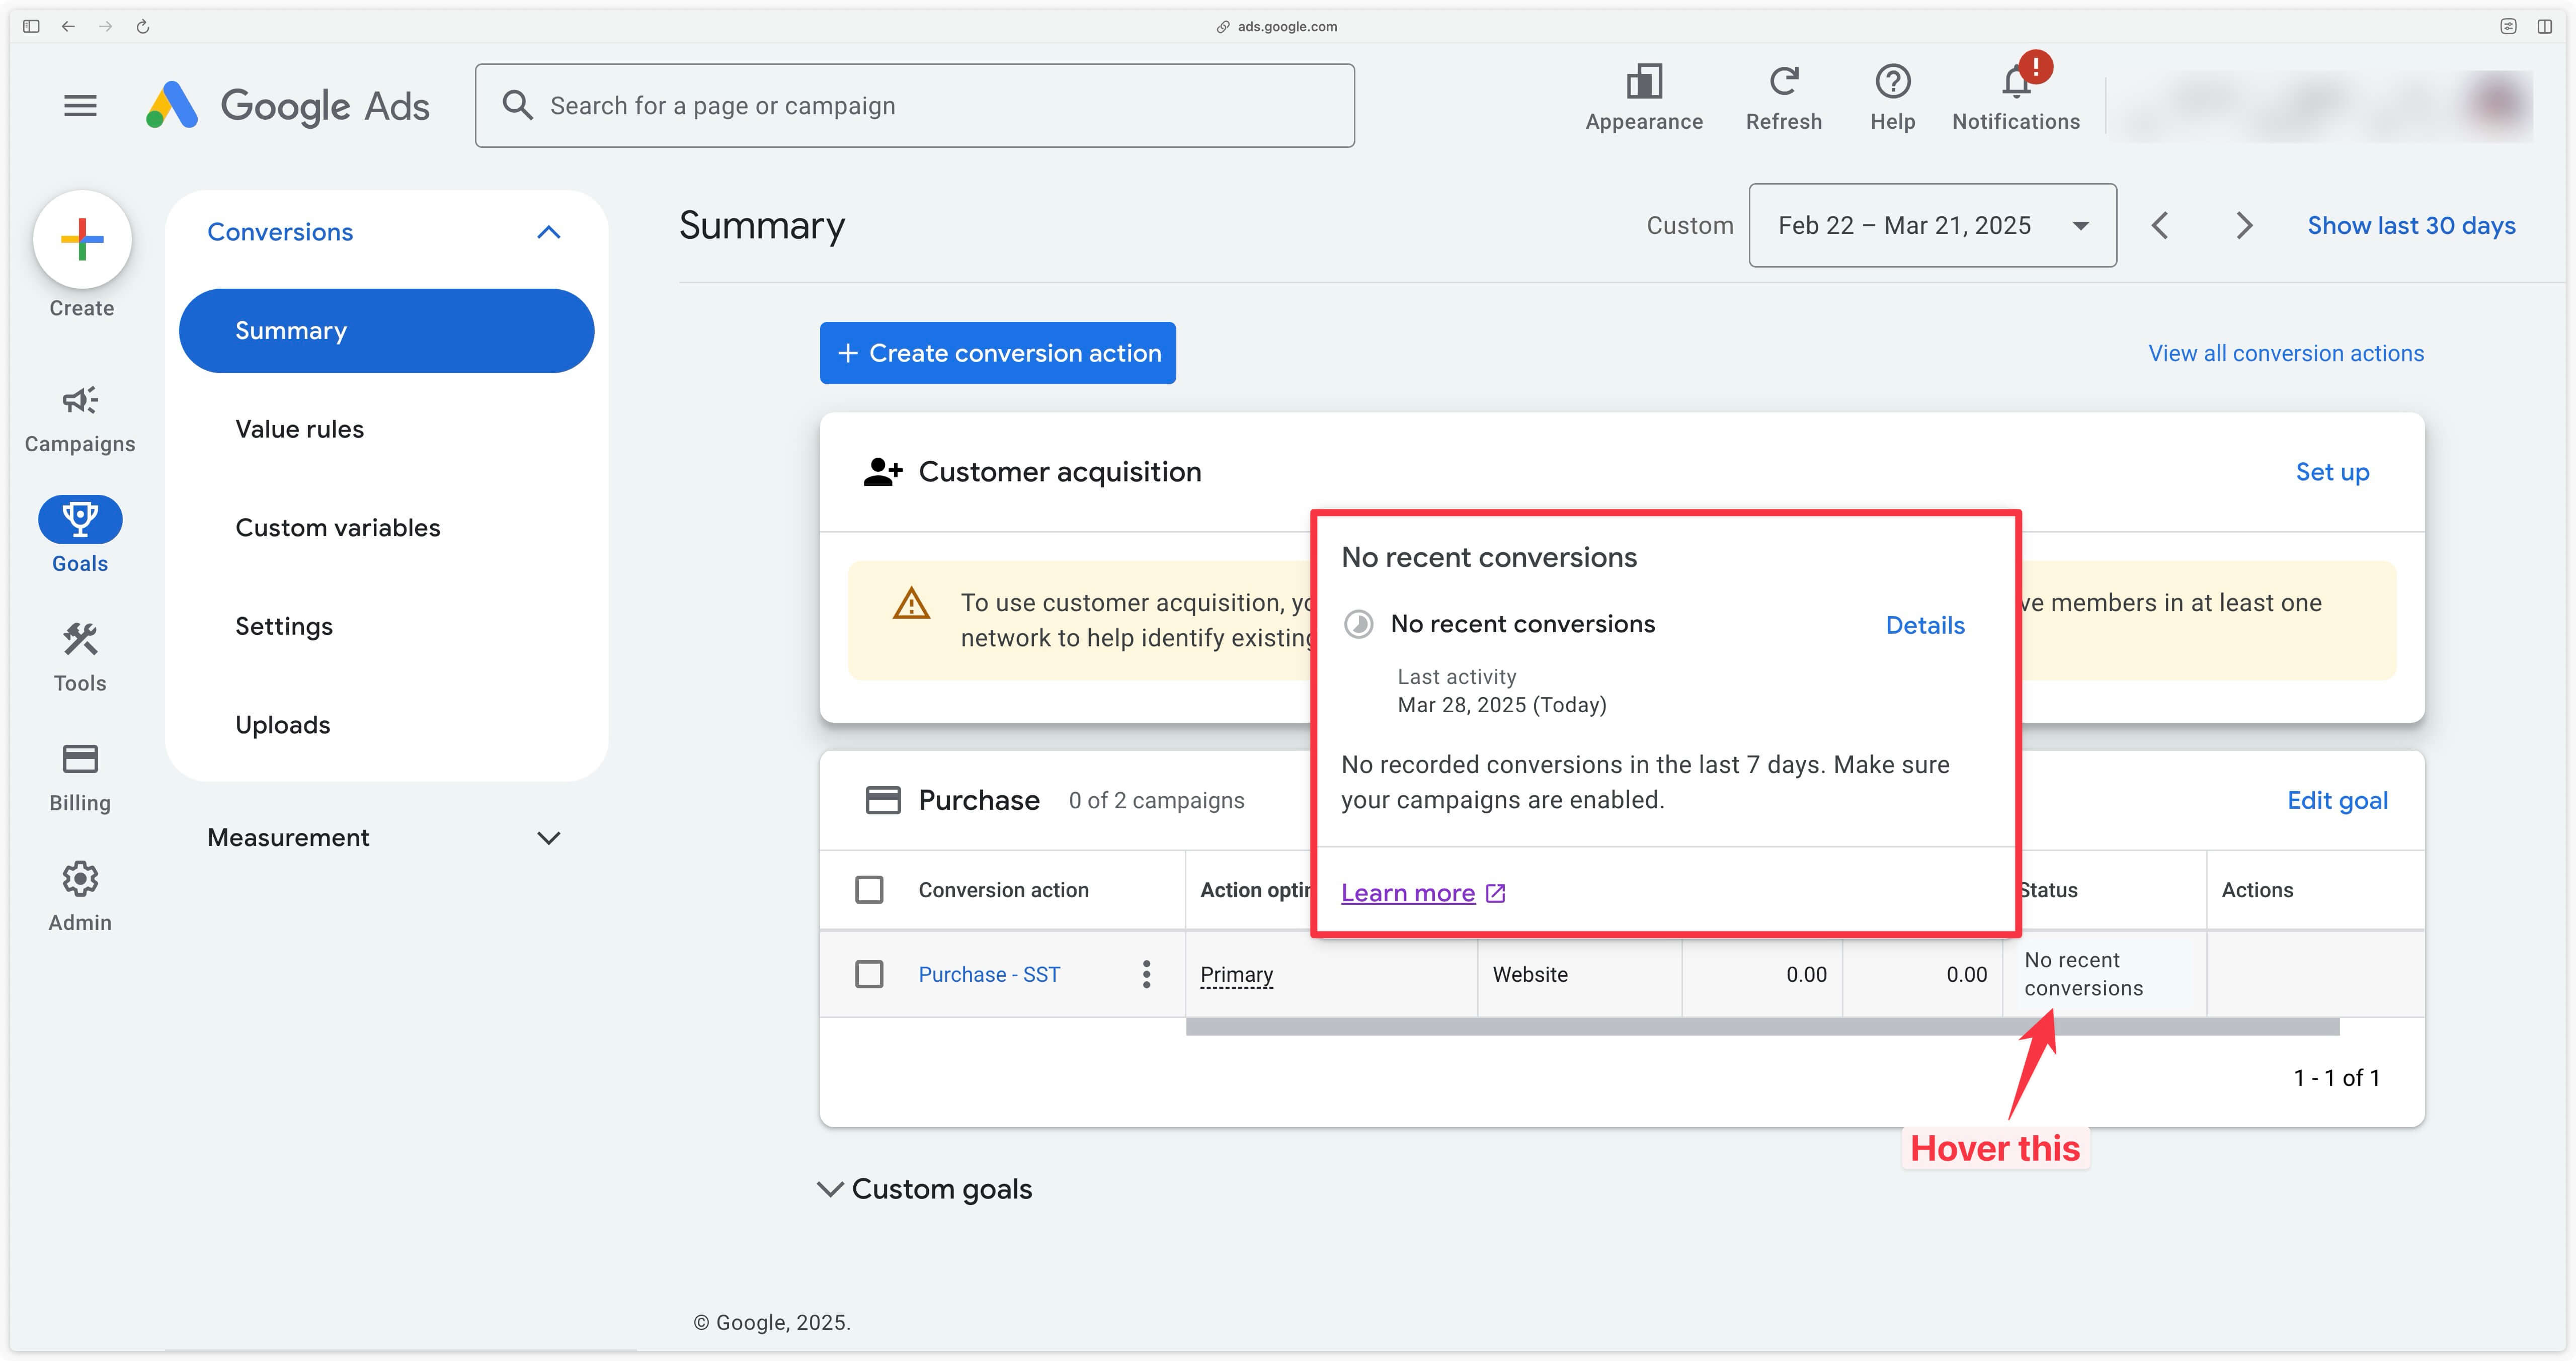Click the 0 of 2 campaigns text
Image resolution: width=2576 pixels, height=1361 pixels.
click(1156, 801)
